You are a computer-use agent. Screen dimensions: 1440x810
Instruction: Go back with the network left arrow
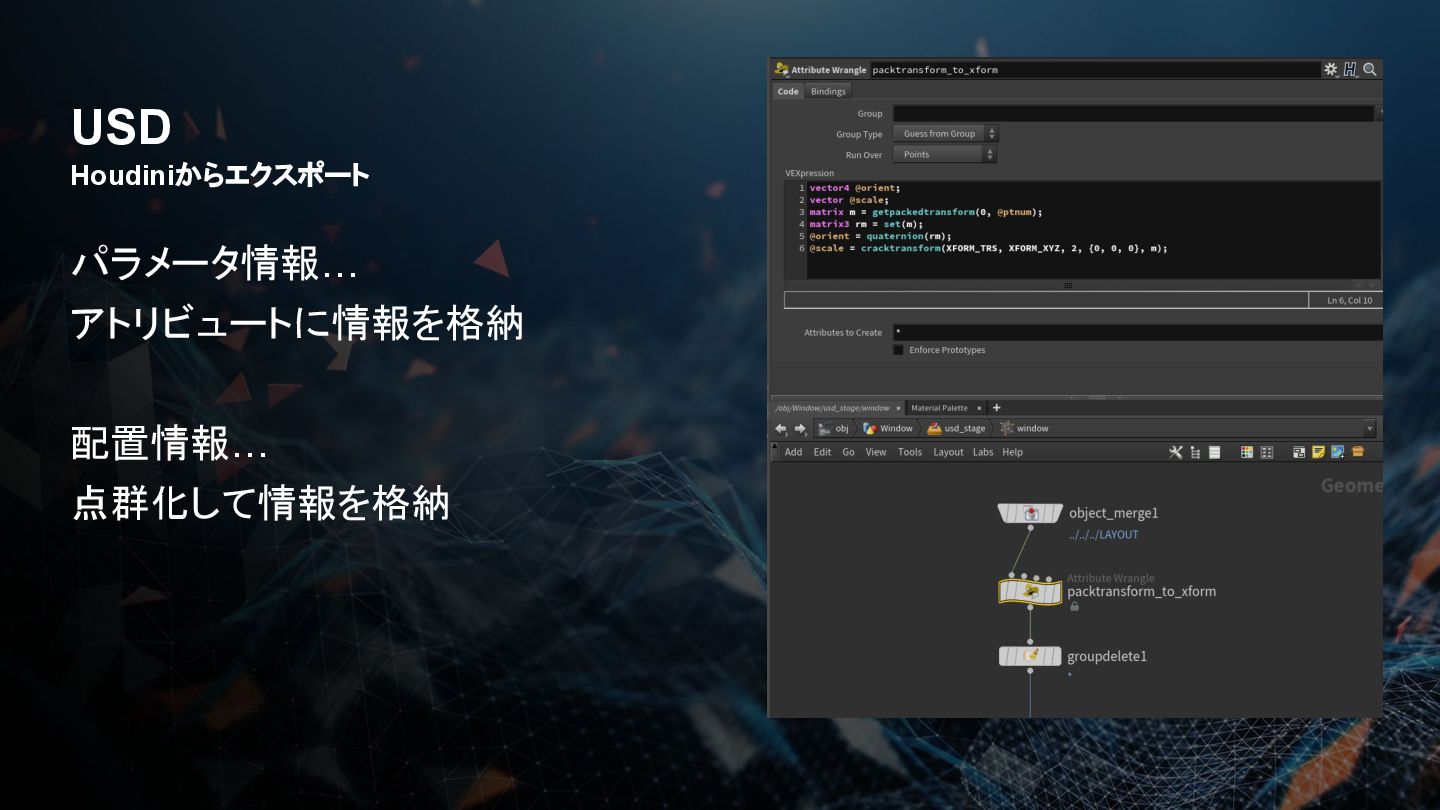781,429
